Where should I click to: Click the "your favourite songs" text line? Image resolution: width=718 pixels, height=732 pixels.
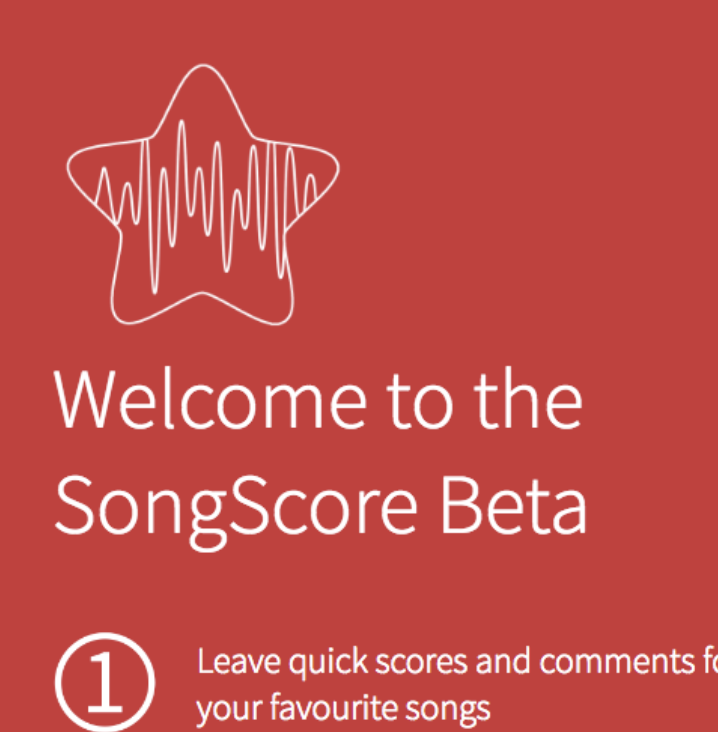coord(343,709)
